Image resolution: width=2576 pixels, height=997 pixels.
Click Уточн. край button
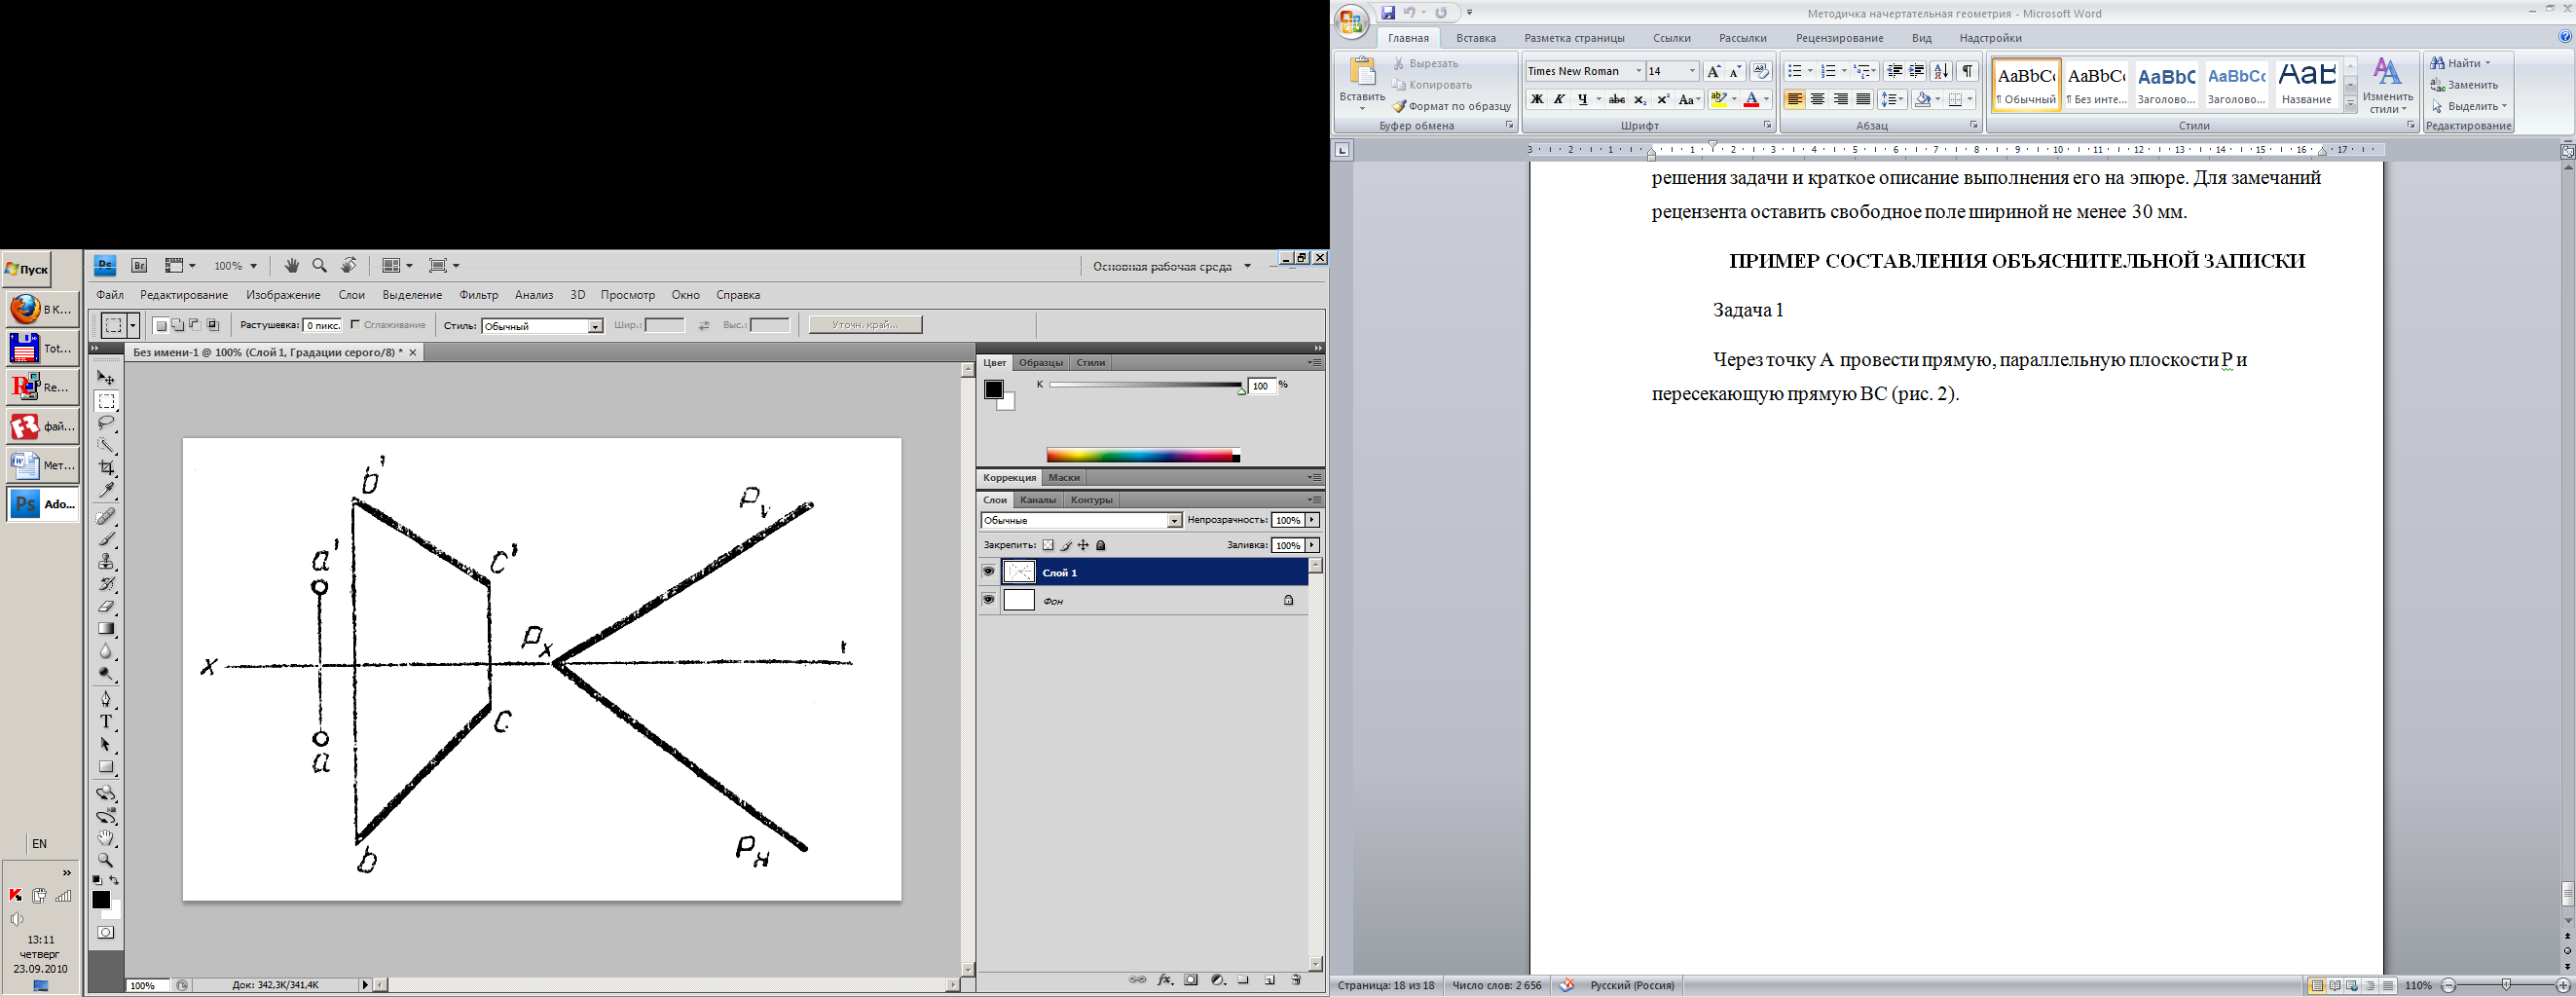[x=866, y=325]
